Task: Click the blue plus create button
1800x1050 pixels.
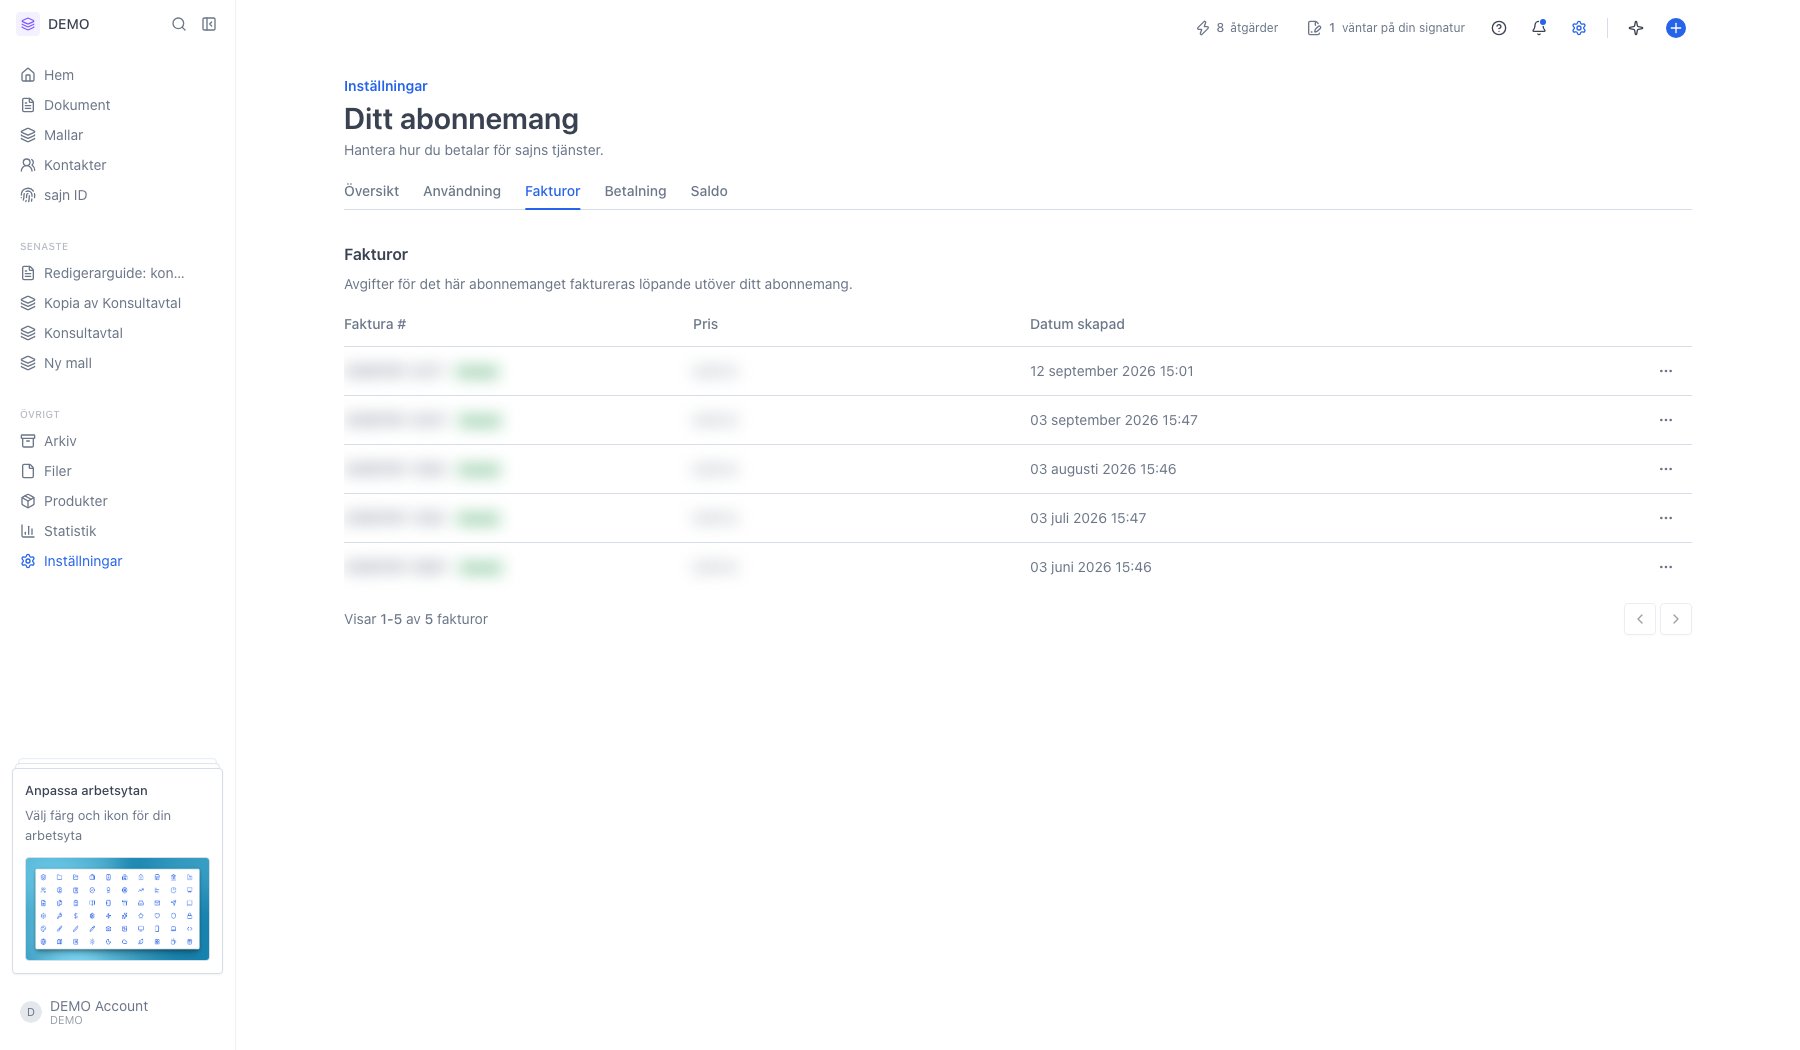Action: coord(1676,28)
